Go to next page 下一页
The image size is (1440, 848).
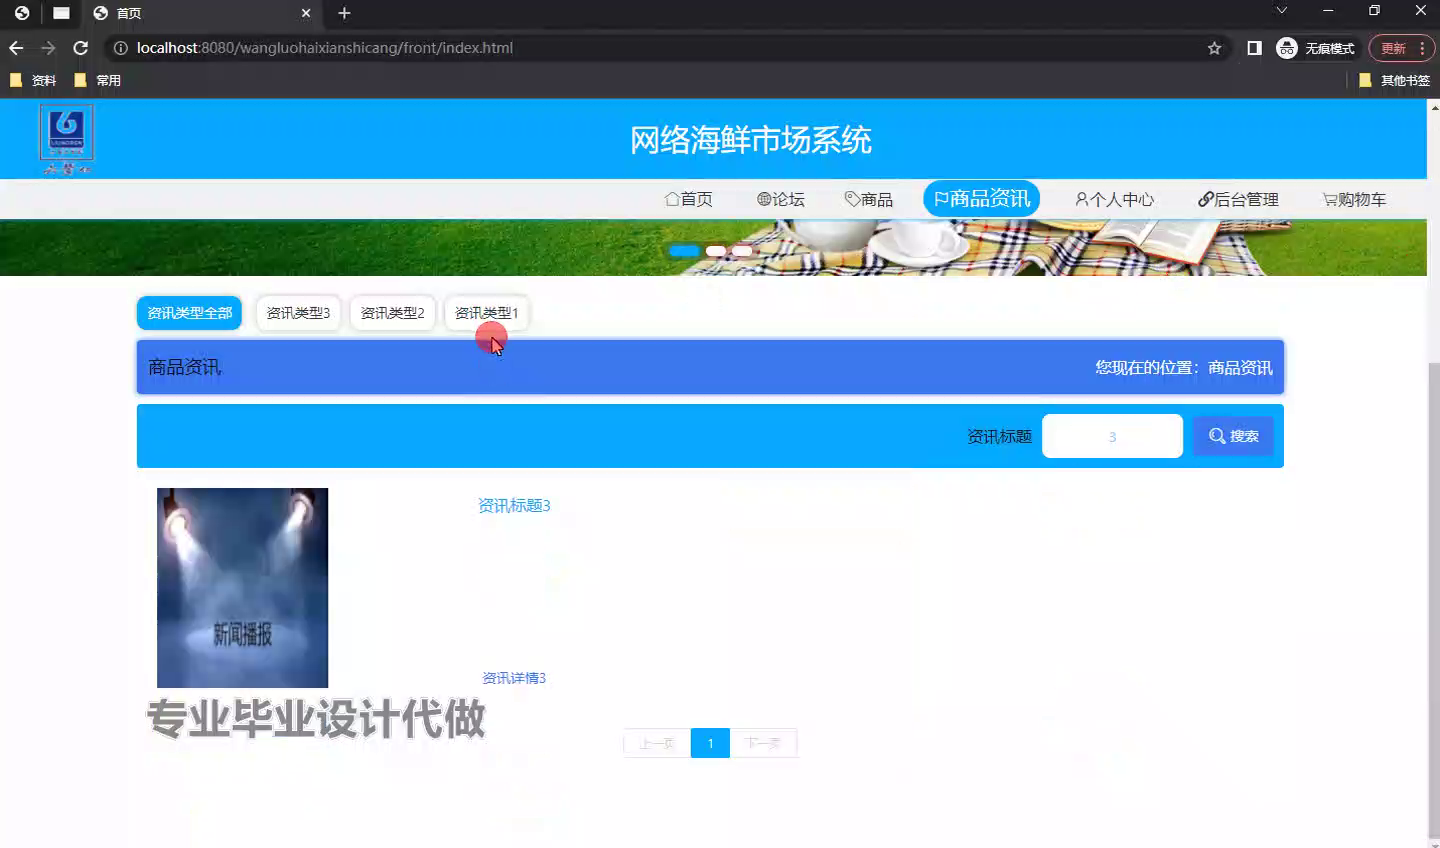pos(763,743)
